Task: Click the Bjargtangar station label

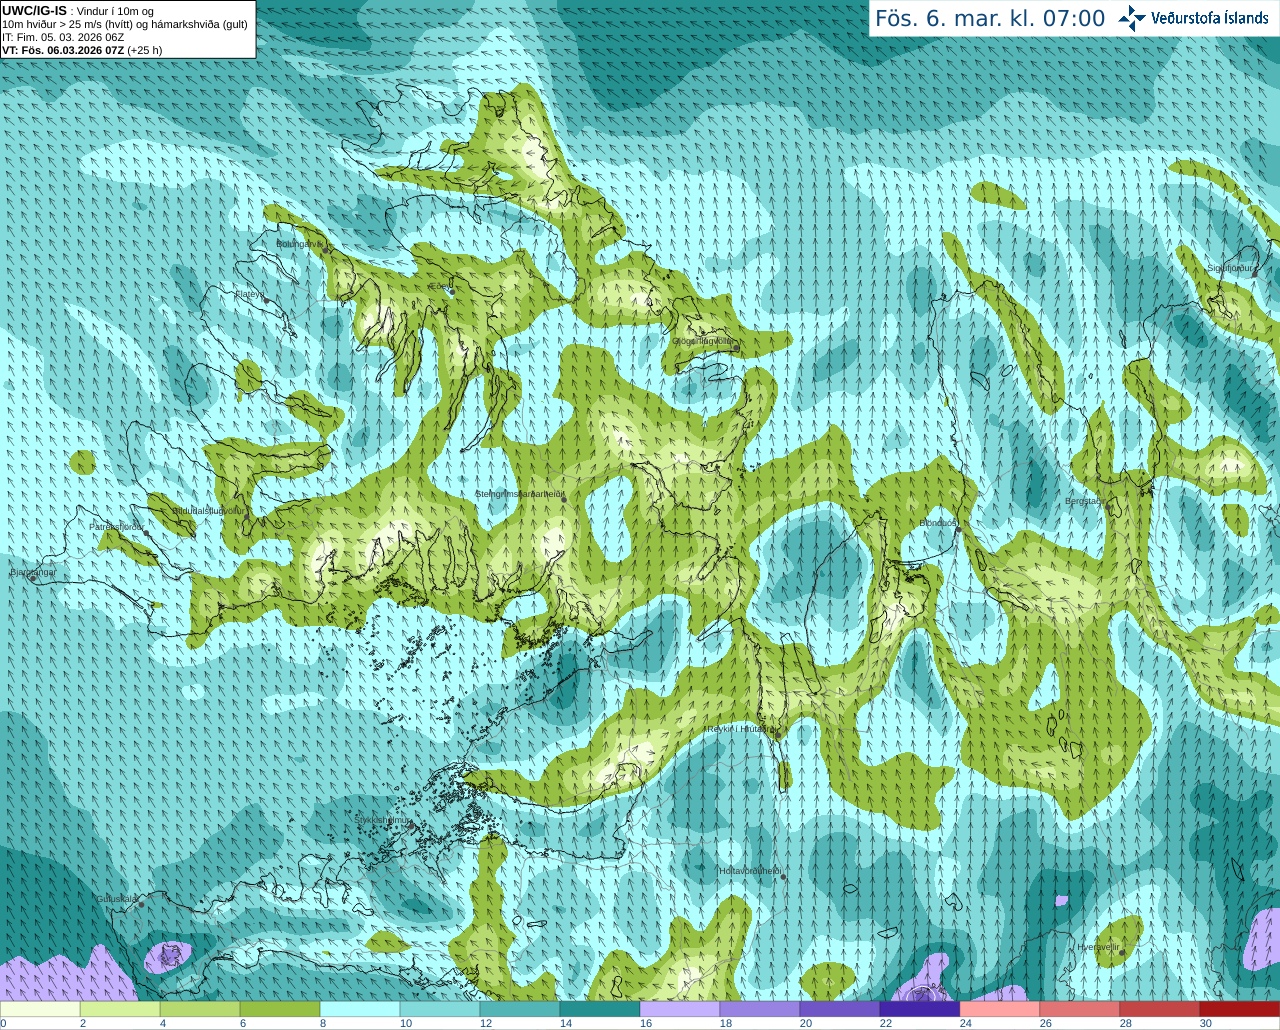Action: [x=33, y=572]
